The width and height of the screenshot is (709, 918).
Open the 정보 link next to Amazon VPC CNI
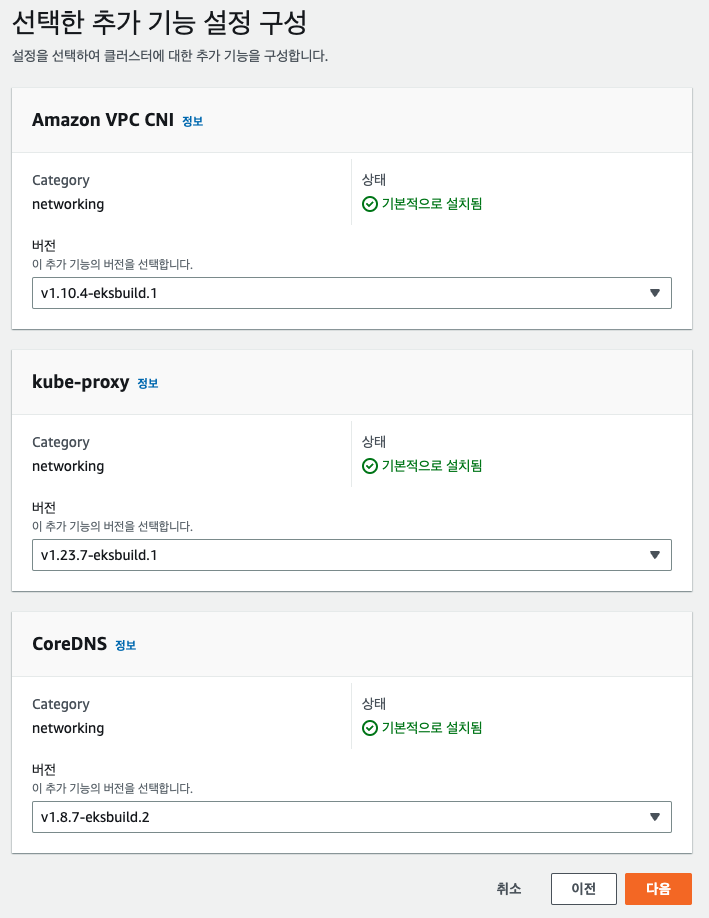point(192,121)
